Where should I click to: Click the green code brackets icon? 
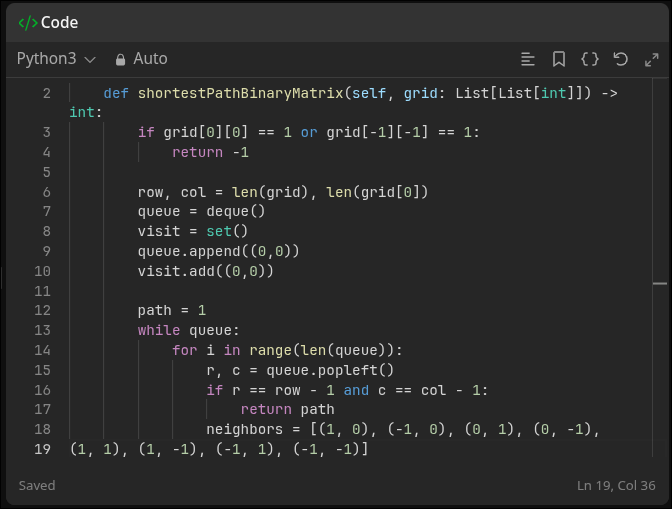[x=28, y=23]
